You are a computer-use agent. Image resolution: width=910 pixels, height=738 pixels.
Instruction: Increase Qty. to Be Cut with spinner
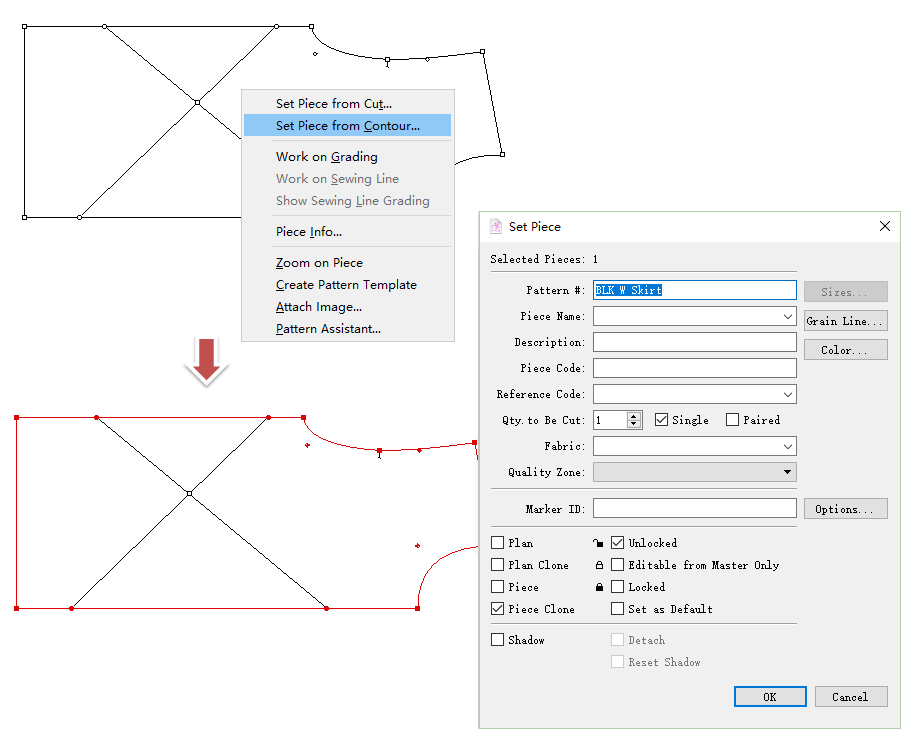634,416
